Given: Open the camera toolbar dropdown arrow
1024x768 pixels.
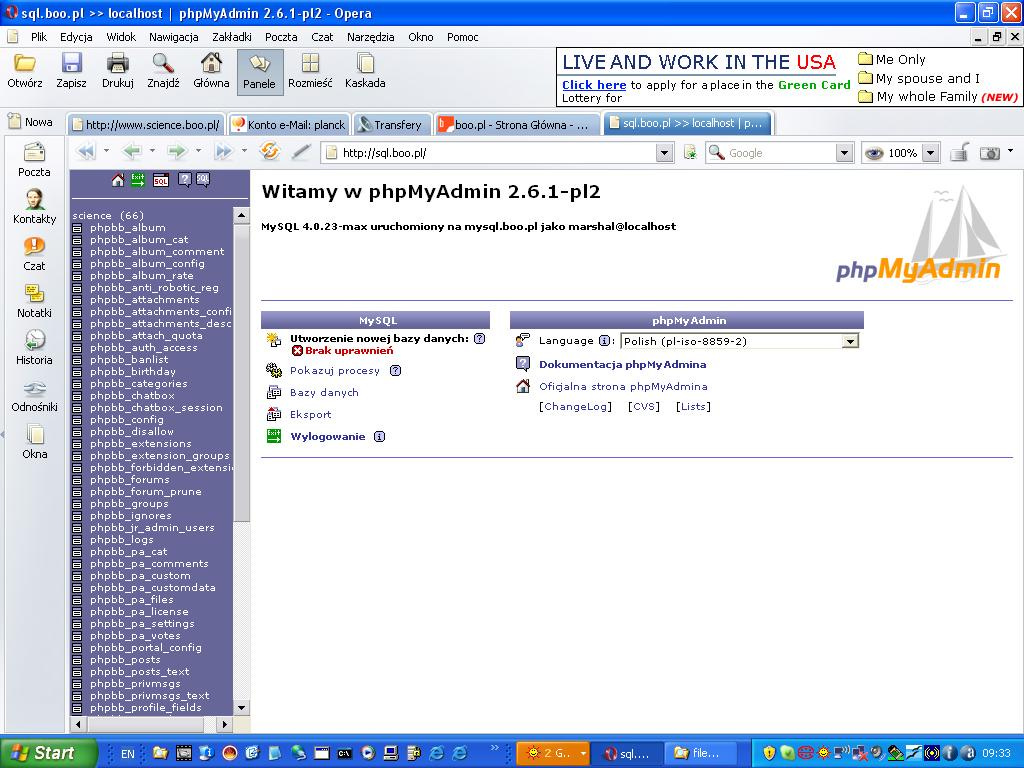Looking at the screenshot, I should pos(1011,152).
